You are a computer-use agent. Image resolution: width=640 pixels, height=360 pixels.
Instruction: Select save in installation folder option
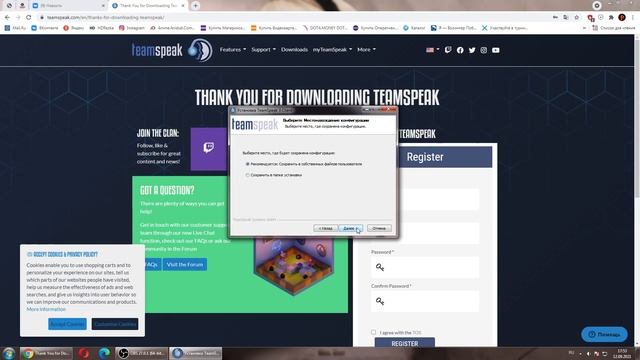(x=273, y=175)
